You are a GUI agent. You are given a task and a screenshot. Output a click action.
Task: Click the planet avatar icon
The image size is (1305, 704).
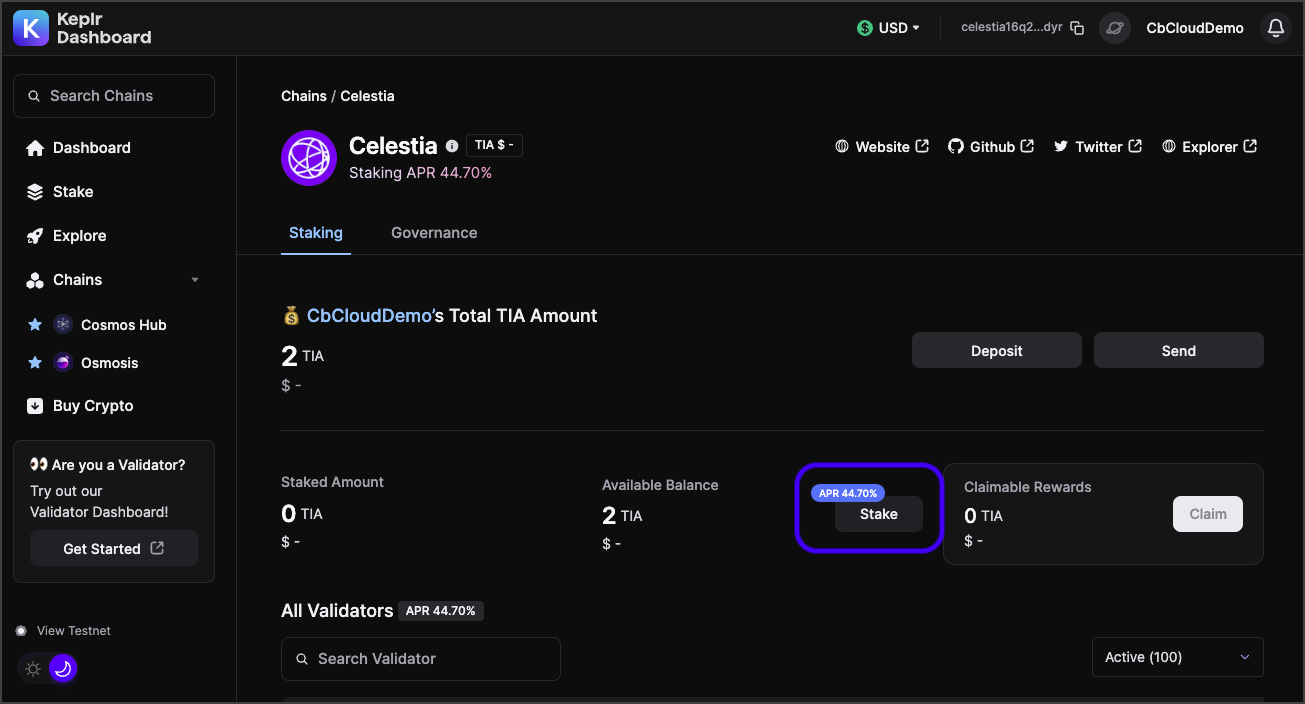tap(1115, 28)
